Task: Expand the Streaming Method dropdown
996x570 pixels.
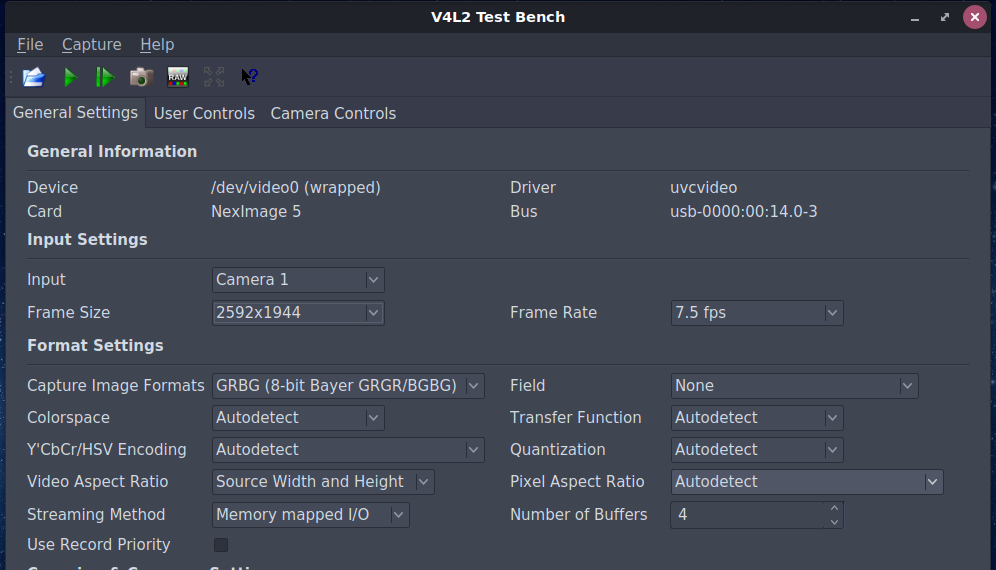Action: coord(311,515)
